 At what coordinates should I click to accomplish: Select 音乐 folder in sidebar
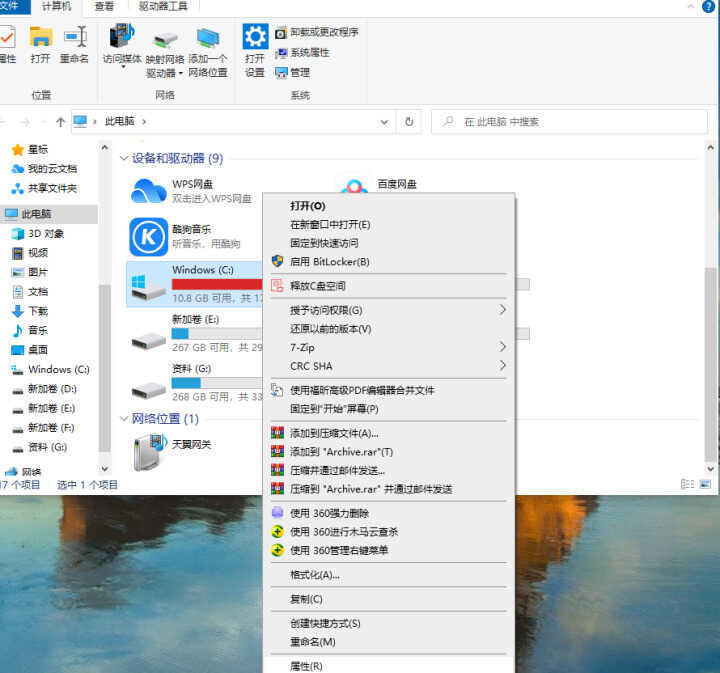tap(30, 331)
